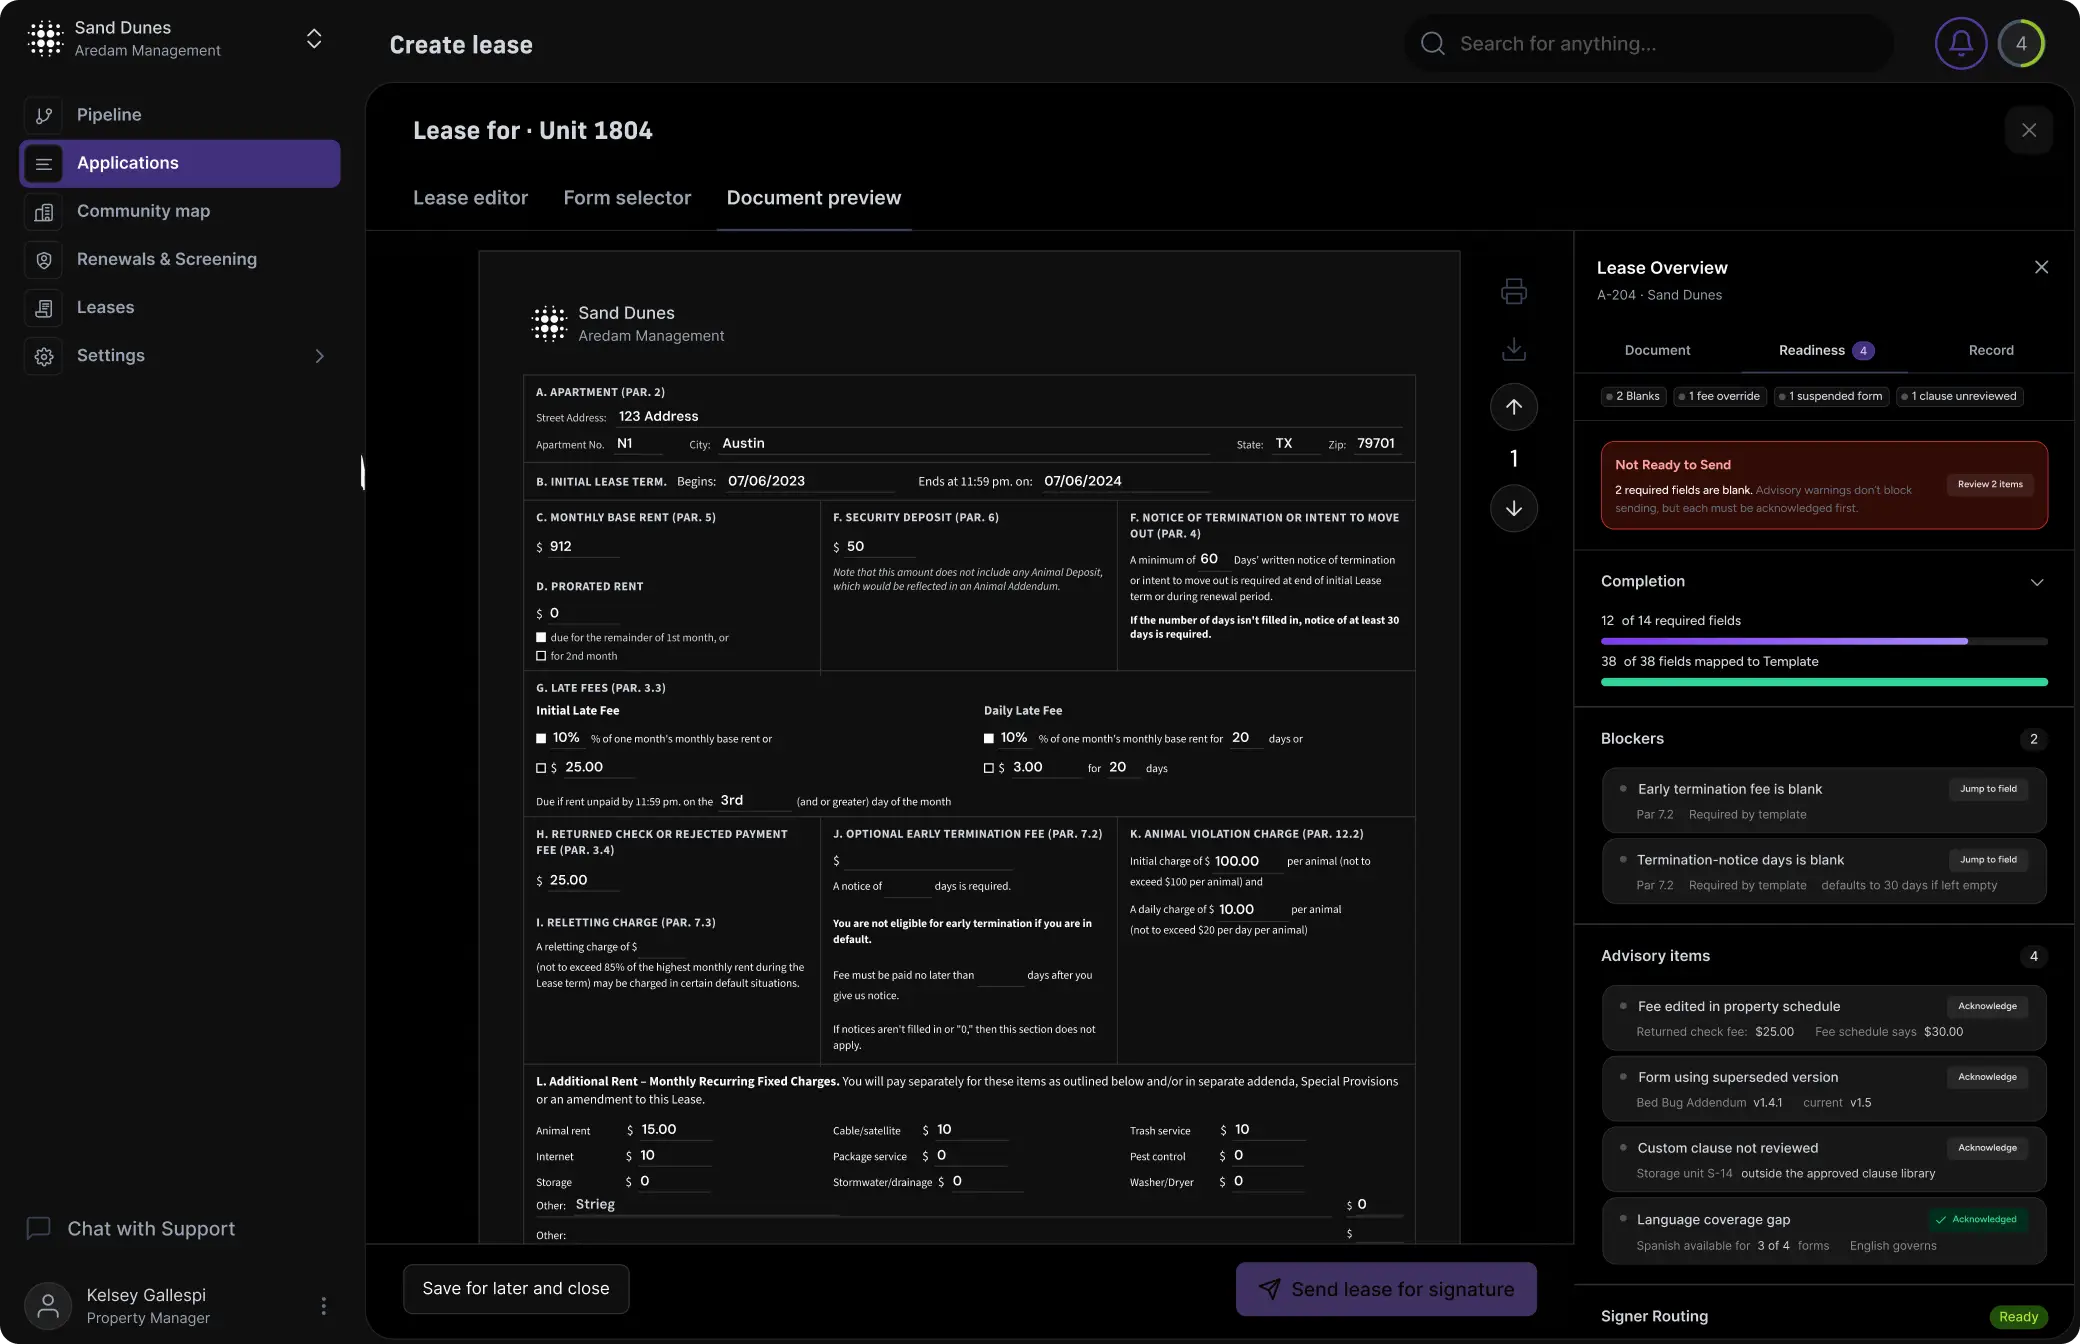The height and width of the screenshot is (1344, 2080).
Task: Toggle Initial Late Fee $25.00 checkbox
Action: pos(541,768)
